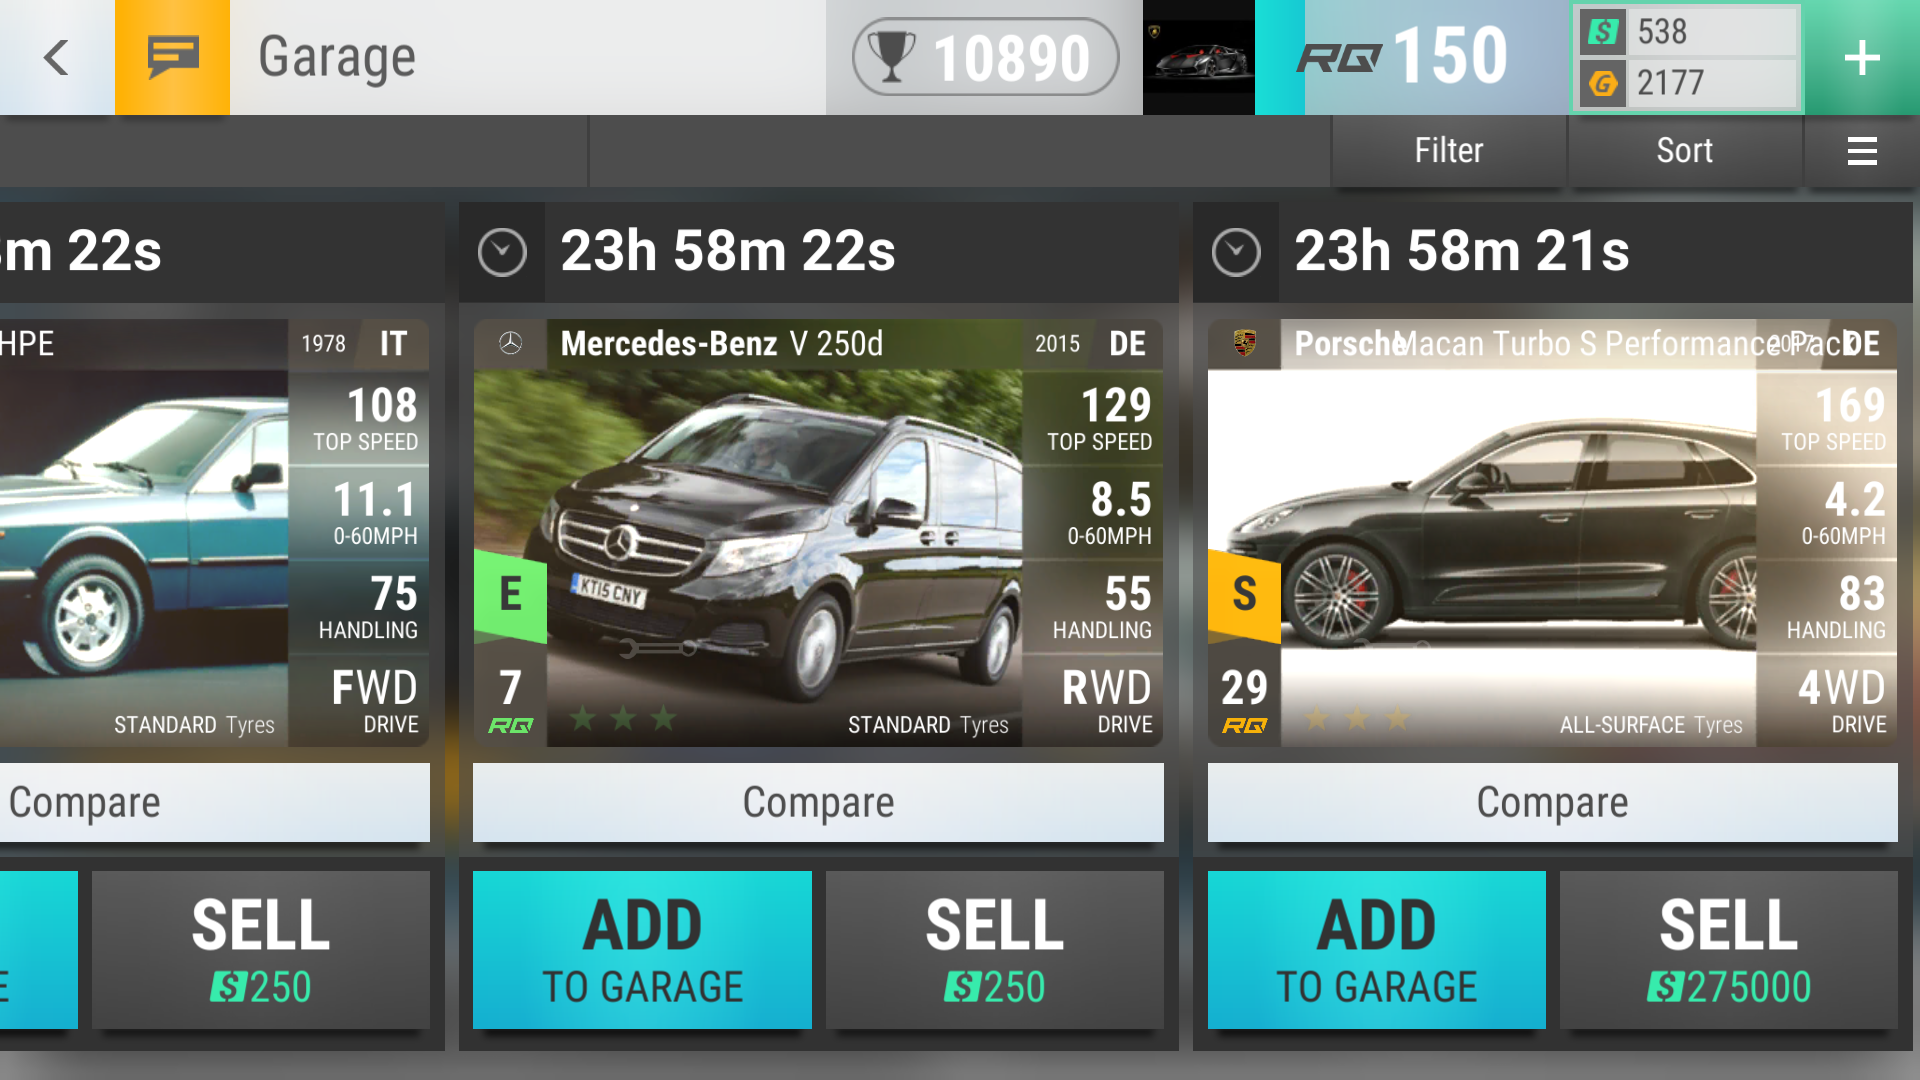Tap the Mercedes-Benz logo badge

tap(510, 344)
